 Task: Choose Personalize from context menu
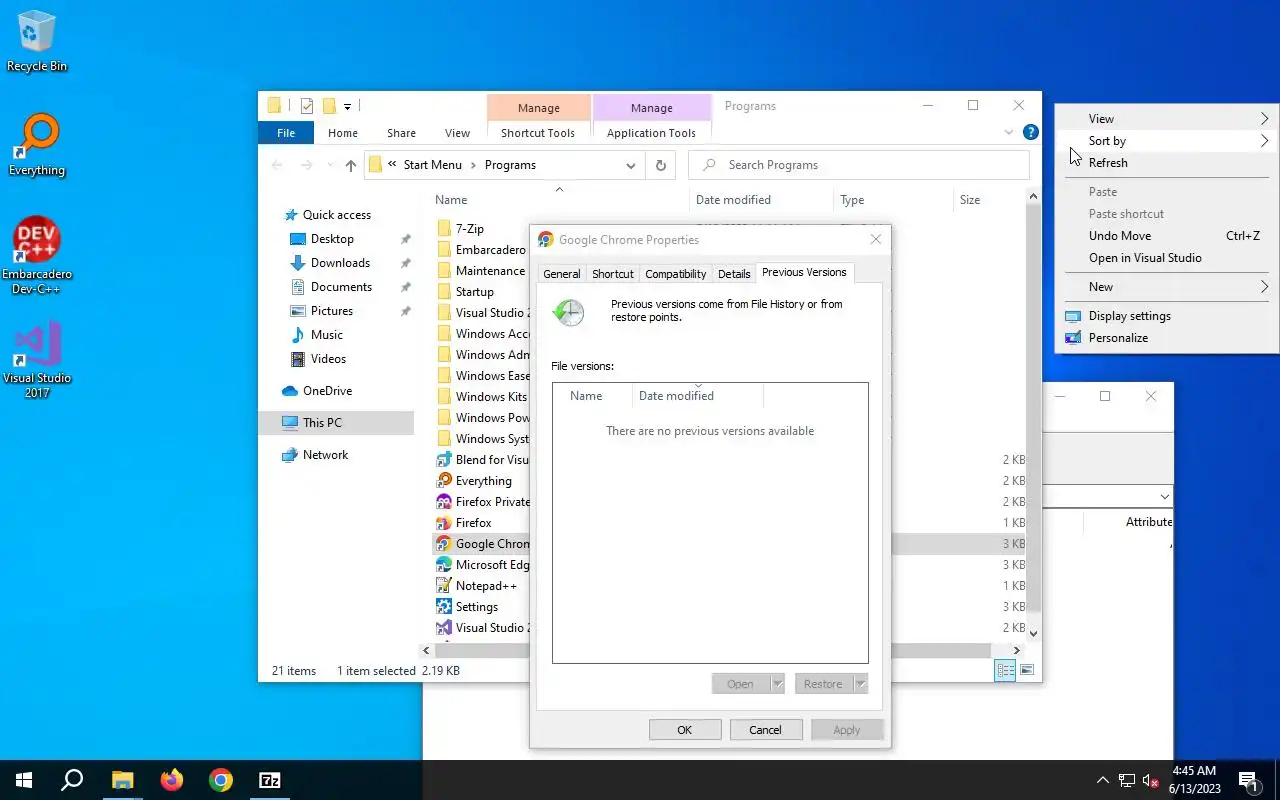click(1168, 338)
